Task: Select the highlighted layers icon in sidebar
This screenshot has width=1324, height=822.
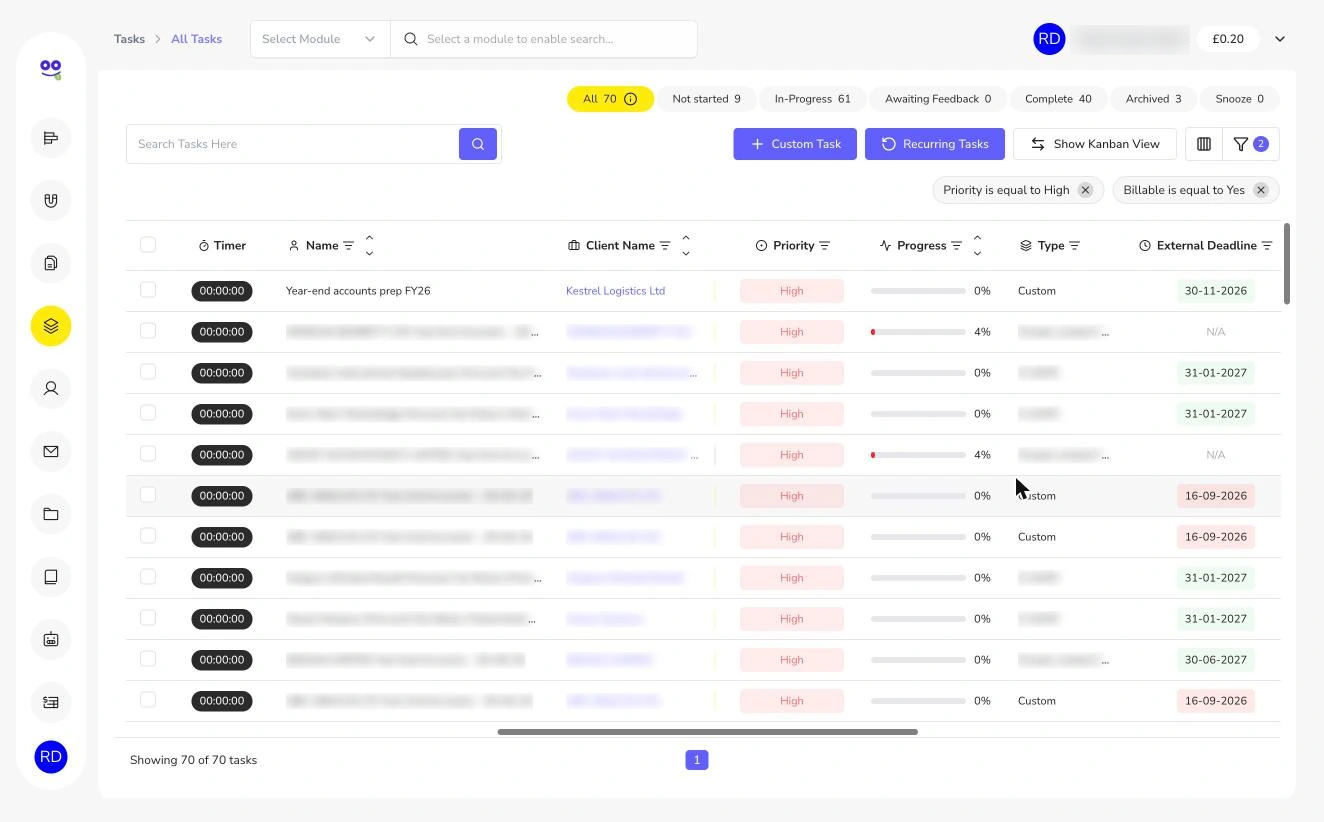Action: click(x=51, y=326)
